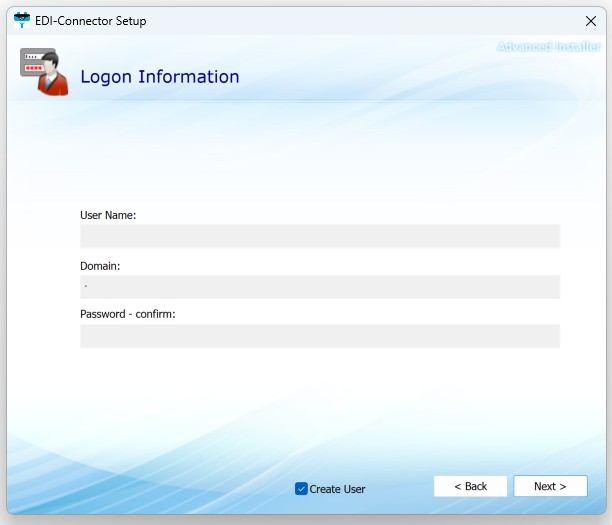Close the EDI-Connector Setup window

click(591, 21)
